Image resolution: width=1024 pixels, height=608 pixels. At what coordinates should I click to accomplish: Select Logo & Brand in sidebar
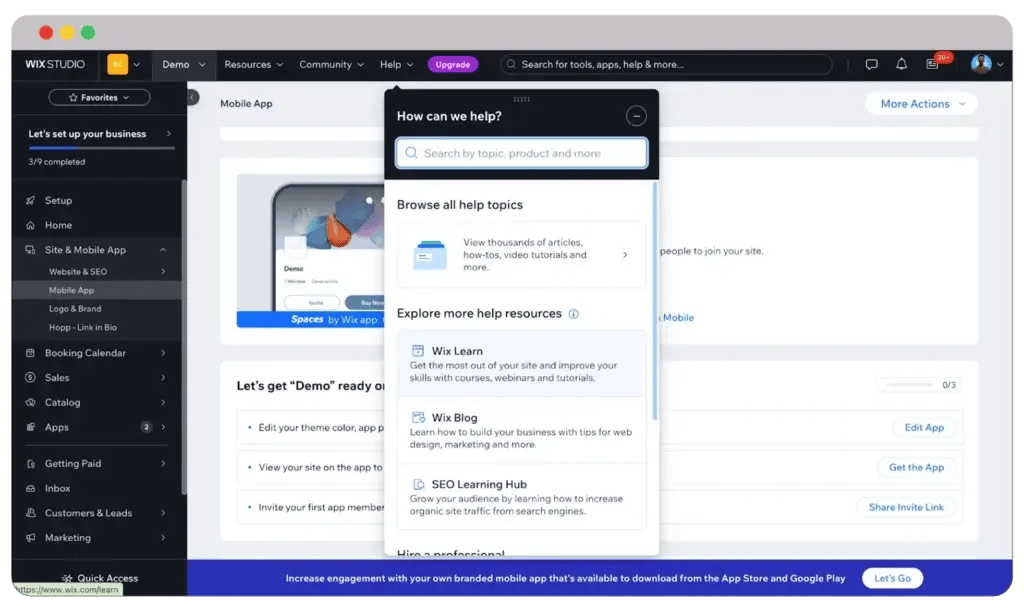click(75, 309)
